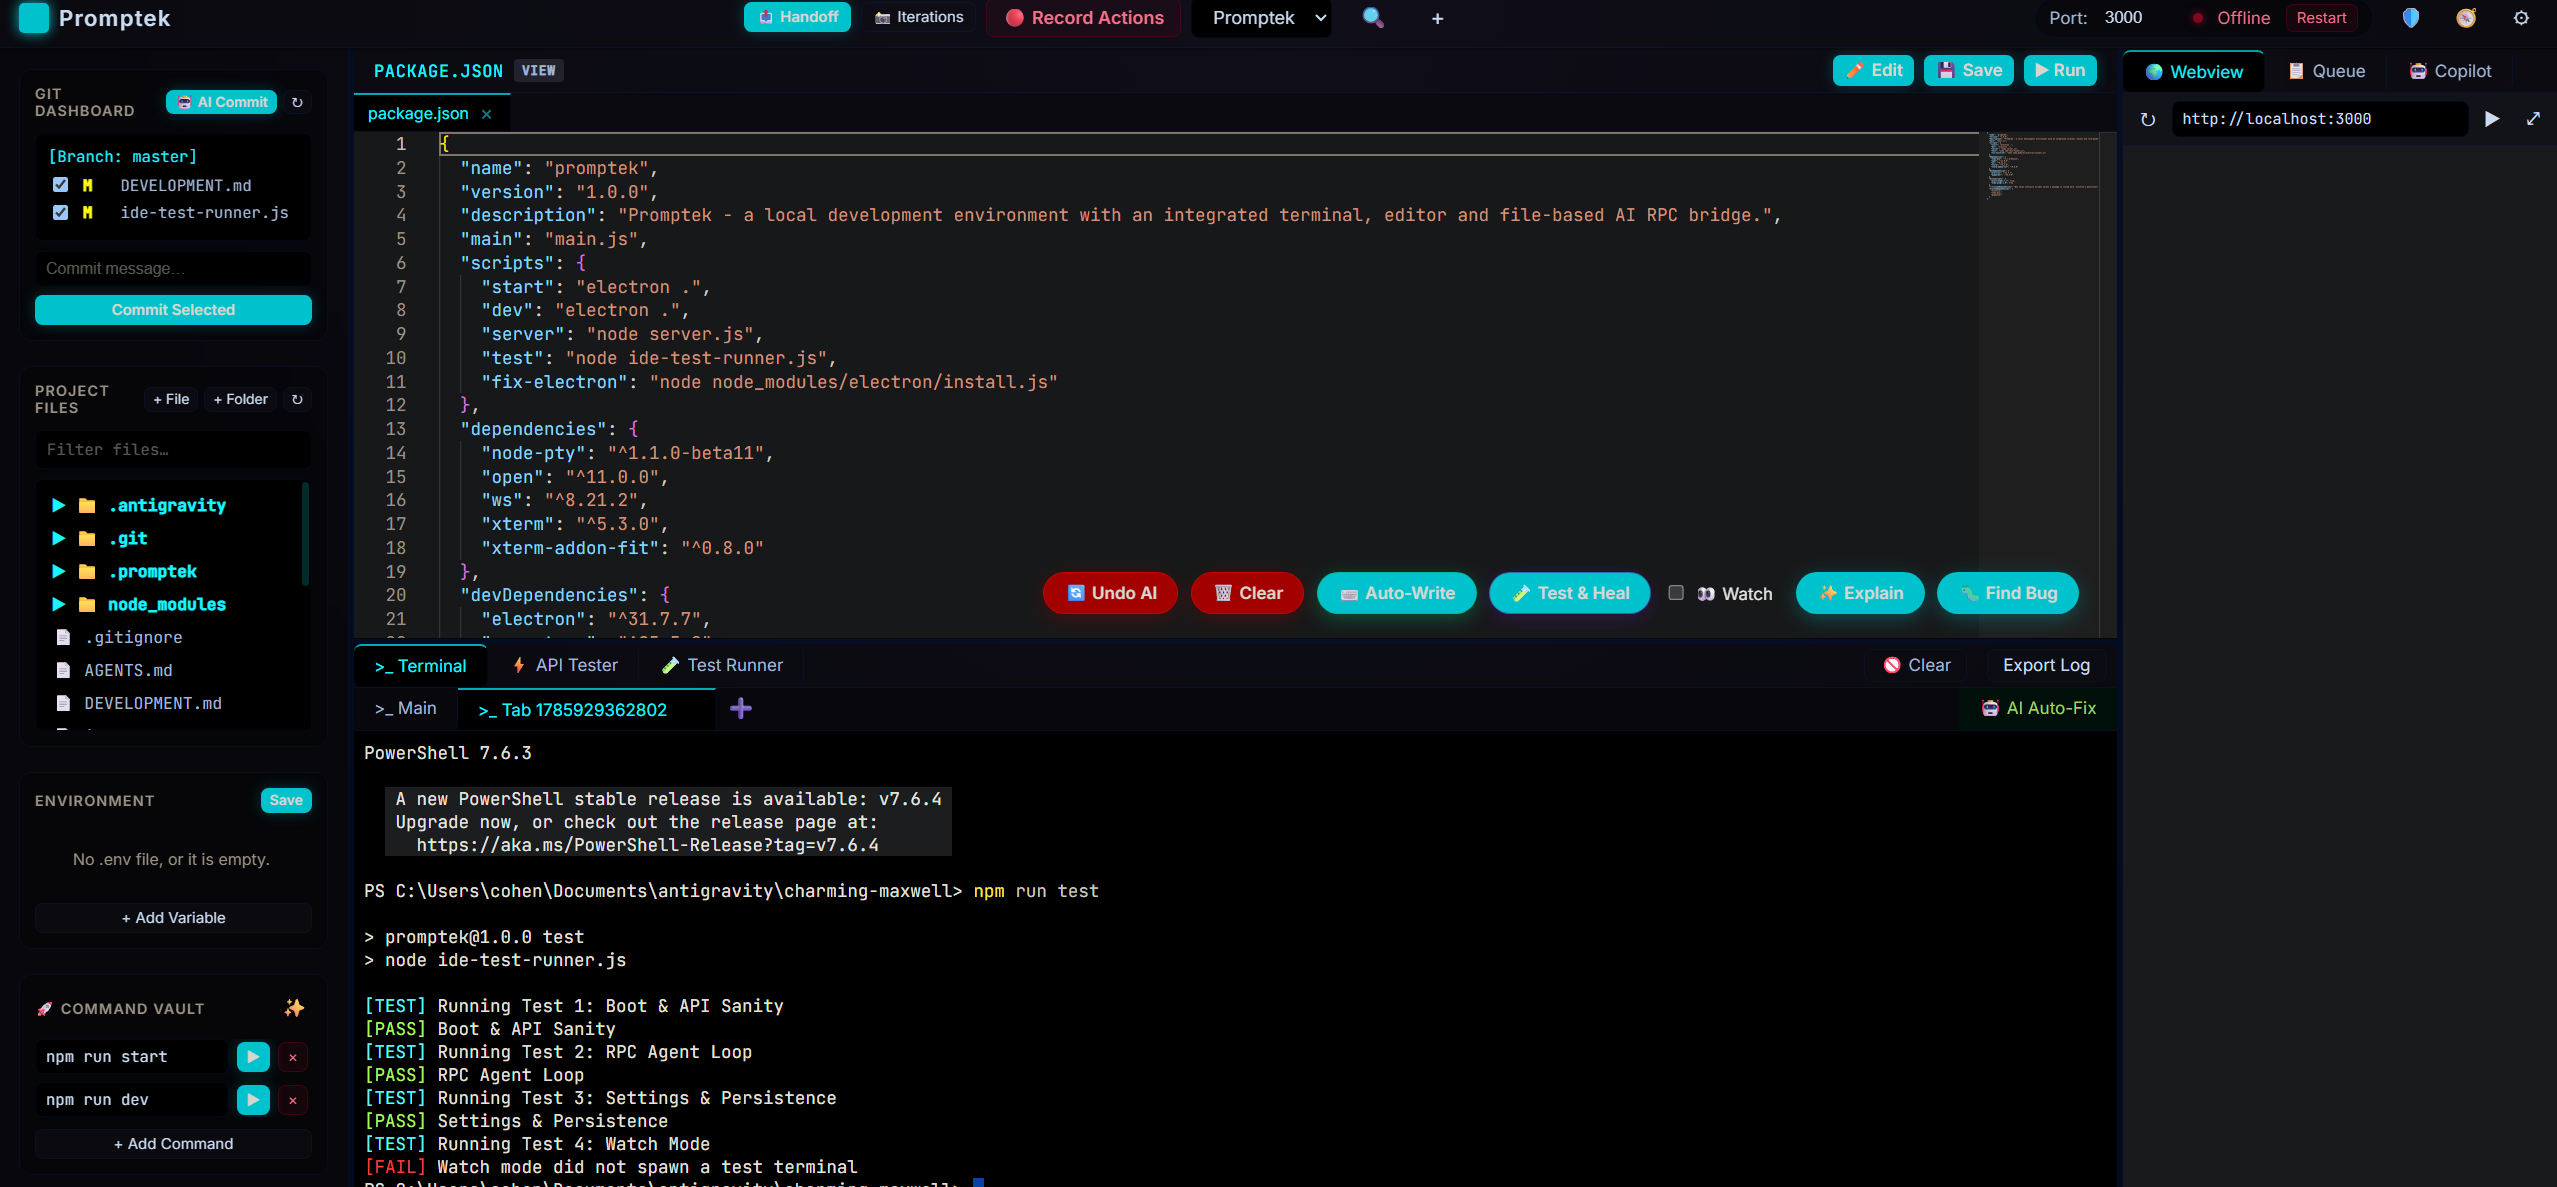The width and height of the screenshot is (2557, 1187).
Task: Refresh the Git Dashboard
Action: click(x=297, y=102)
